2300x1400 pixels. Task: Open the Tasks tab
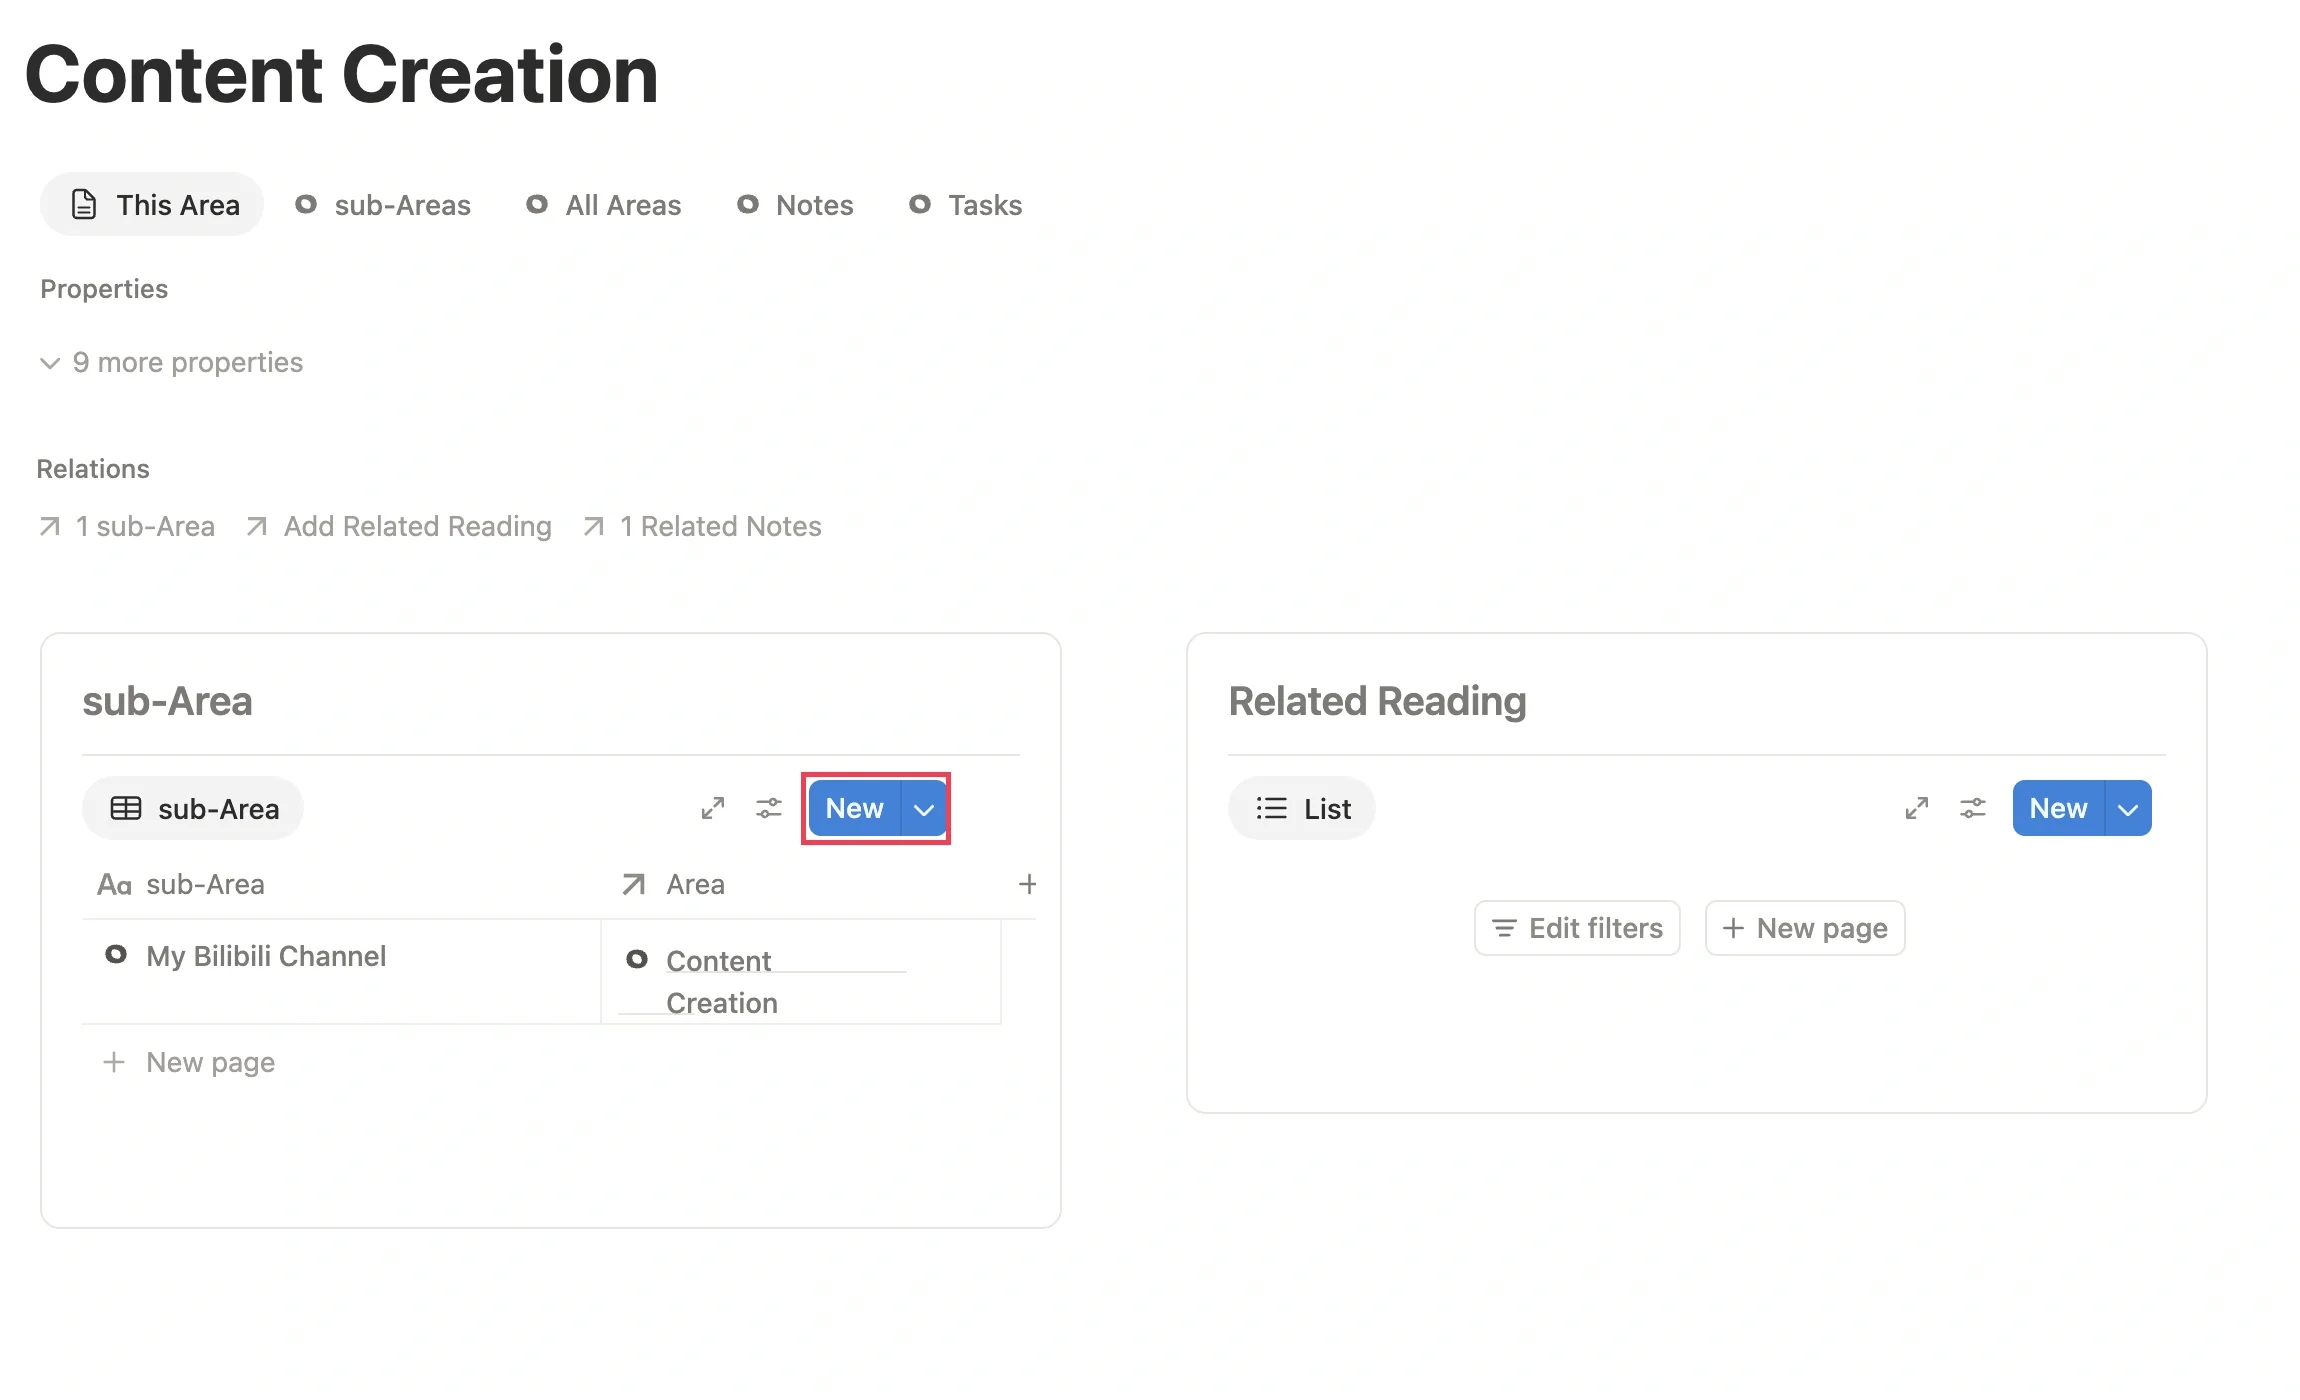(x=966, y=205)
